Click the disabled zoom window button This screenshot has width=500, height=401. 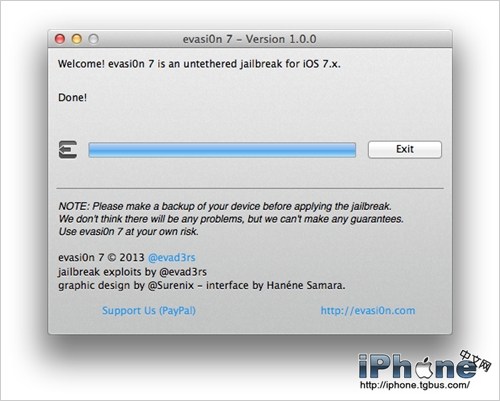93,39
